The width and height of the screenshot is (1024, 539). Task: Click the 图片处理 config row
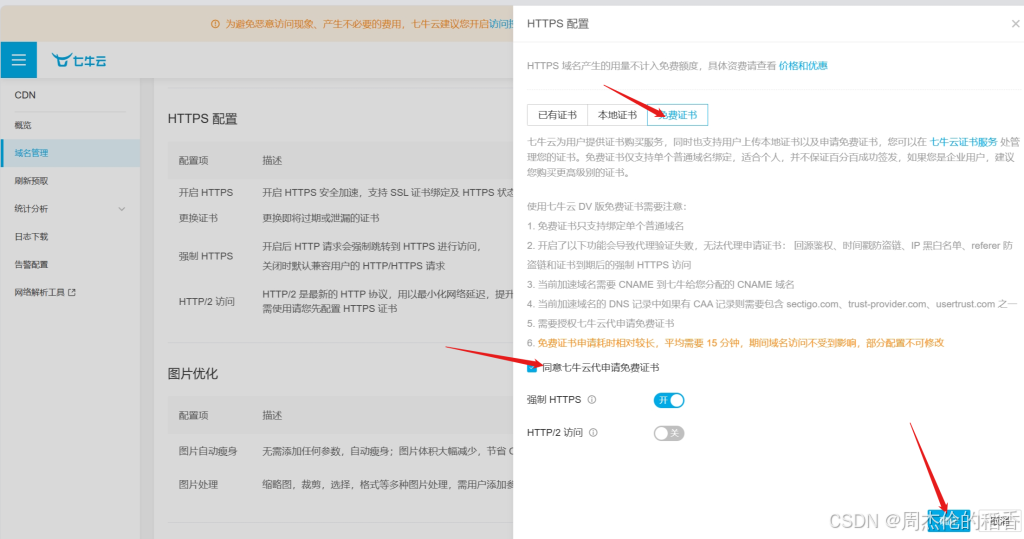pos(340,484)
